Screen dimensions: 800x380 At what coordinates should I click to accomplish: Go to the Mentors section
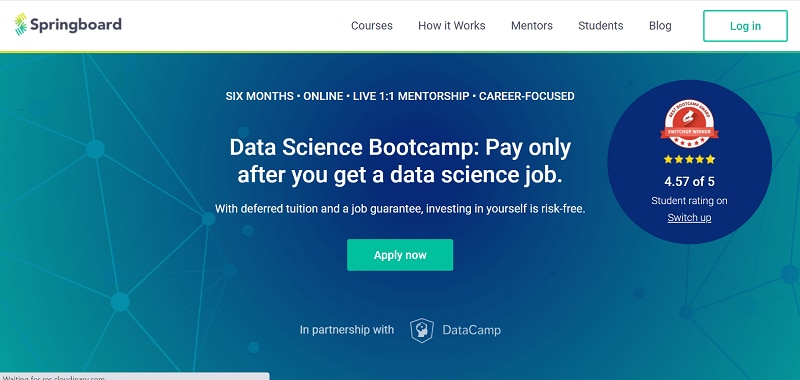(x=532, y=26)
